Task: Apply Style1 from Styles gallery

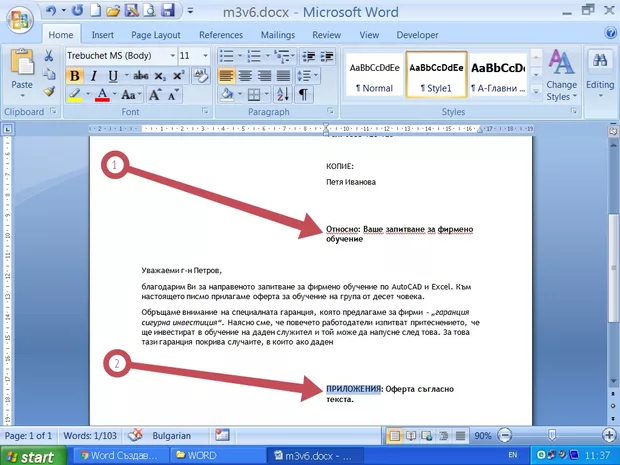Action: (x=436, y=75)
